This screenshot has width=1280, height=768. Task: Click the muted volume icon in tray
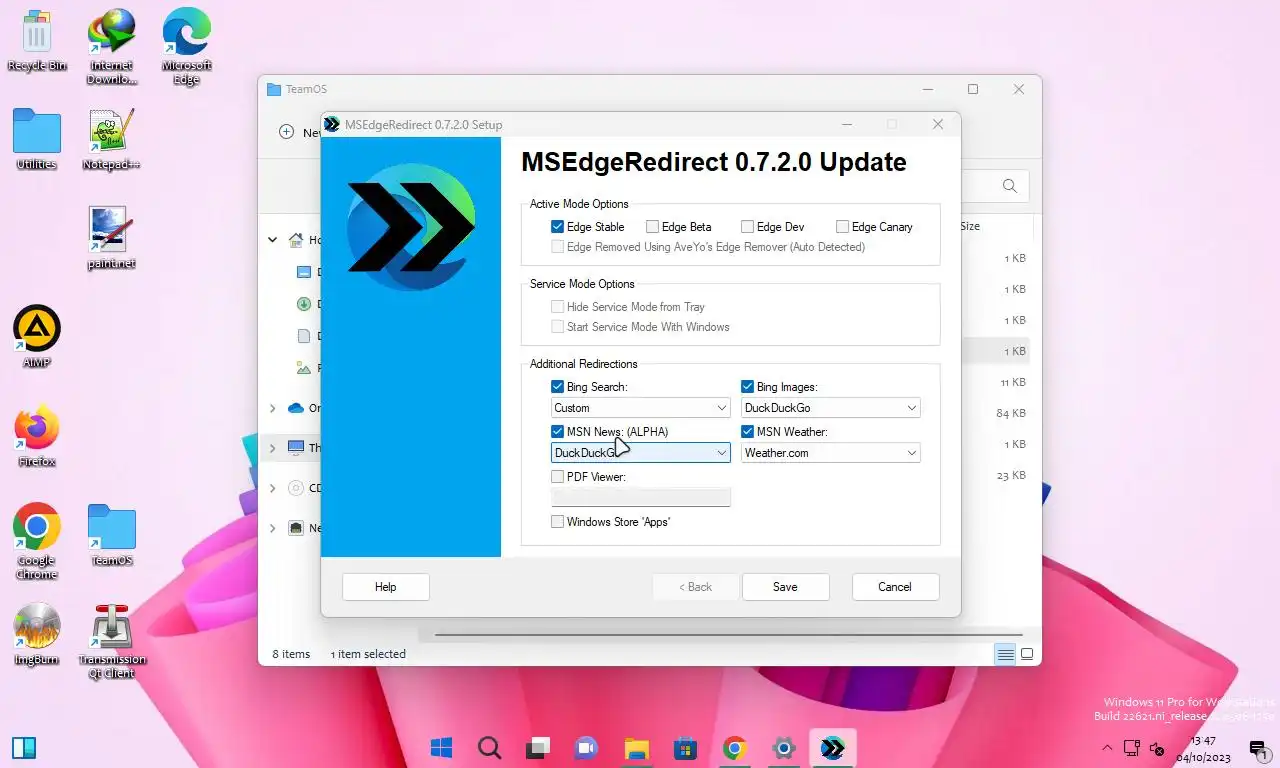coord(1157,748)
